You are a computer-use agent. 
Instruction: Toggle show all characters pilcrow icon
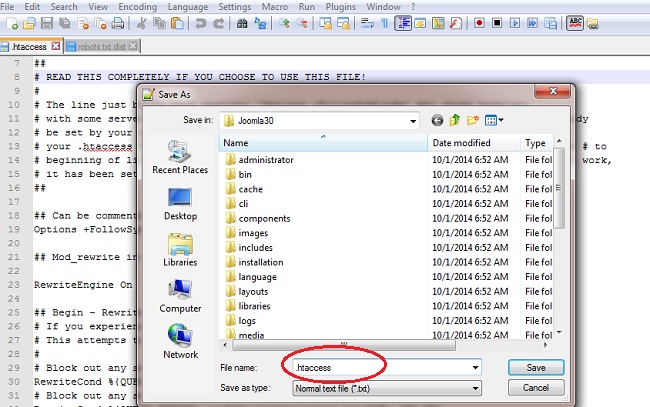click(385, 23)
